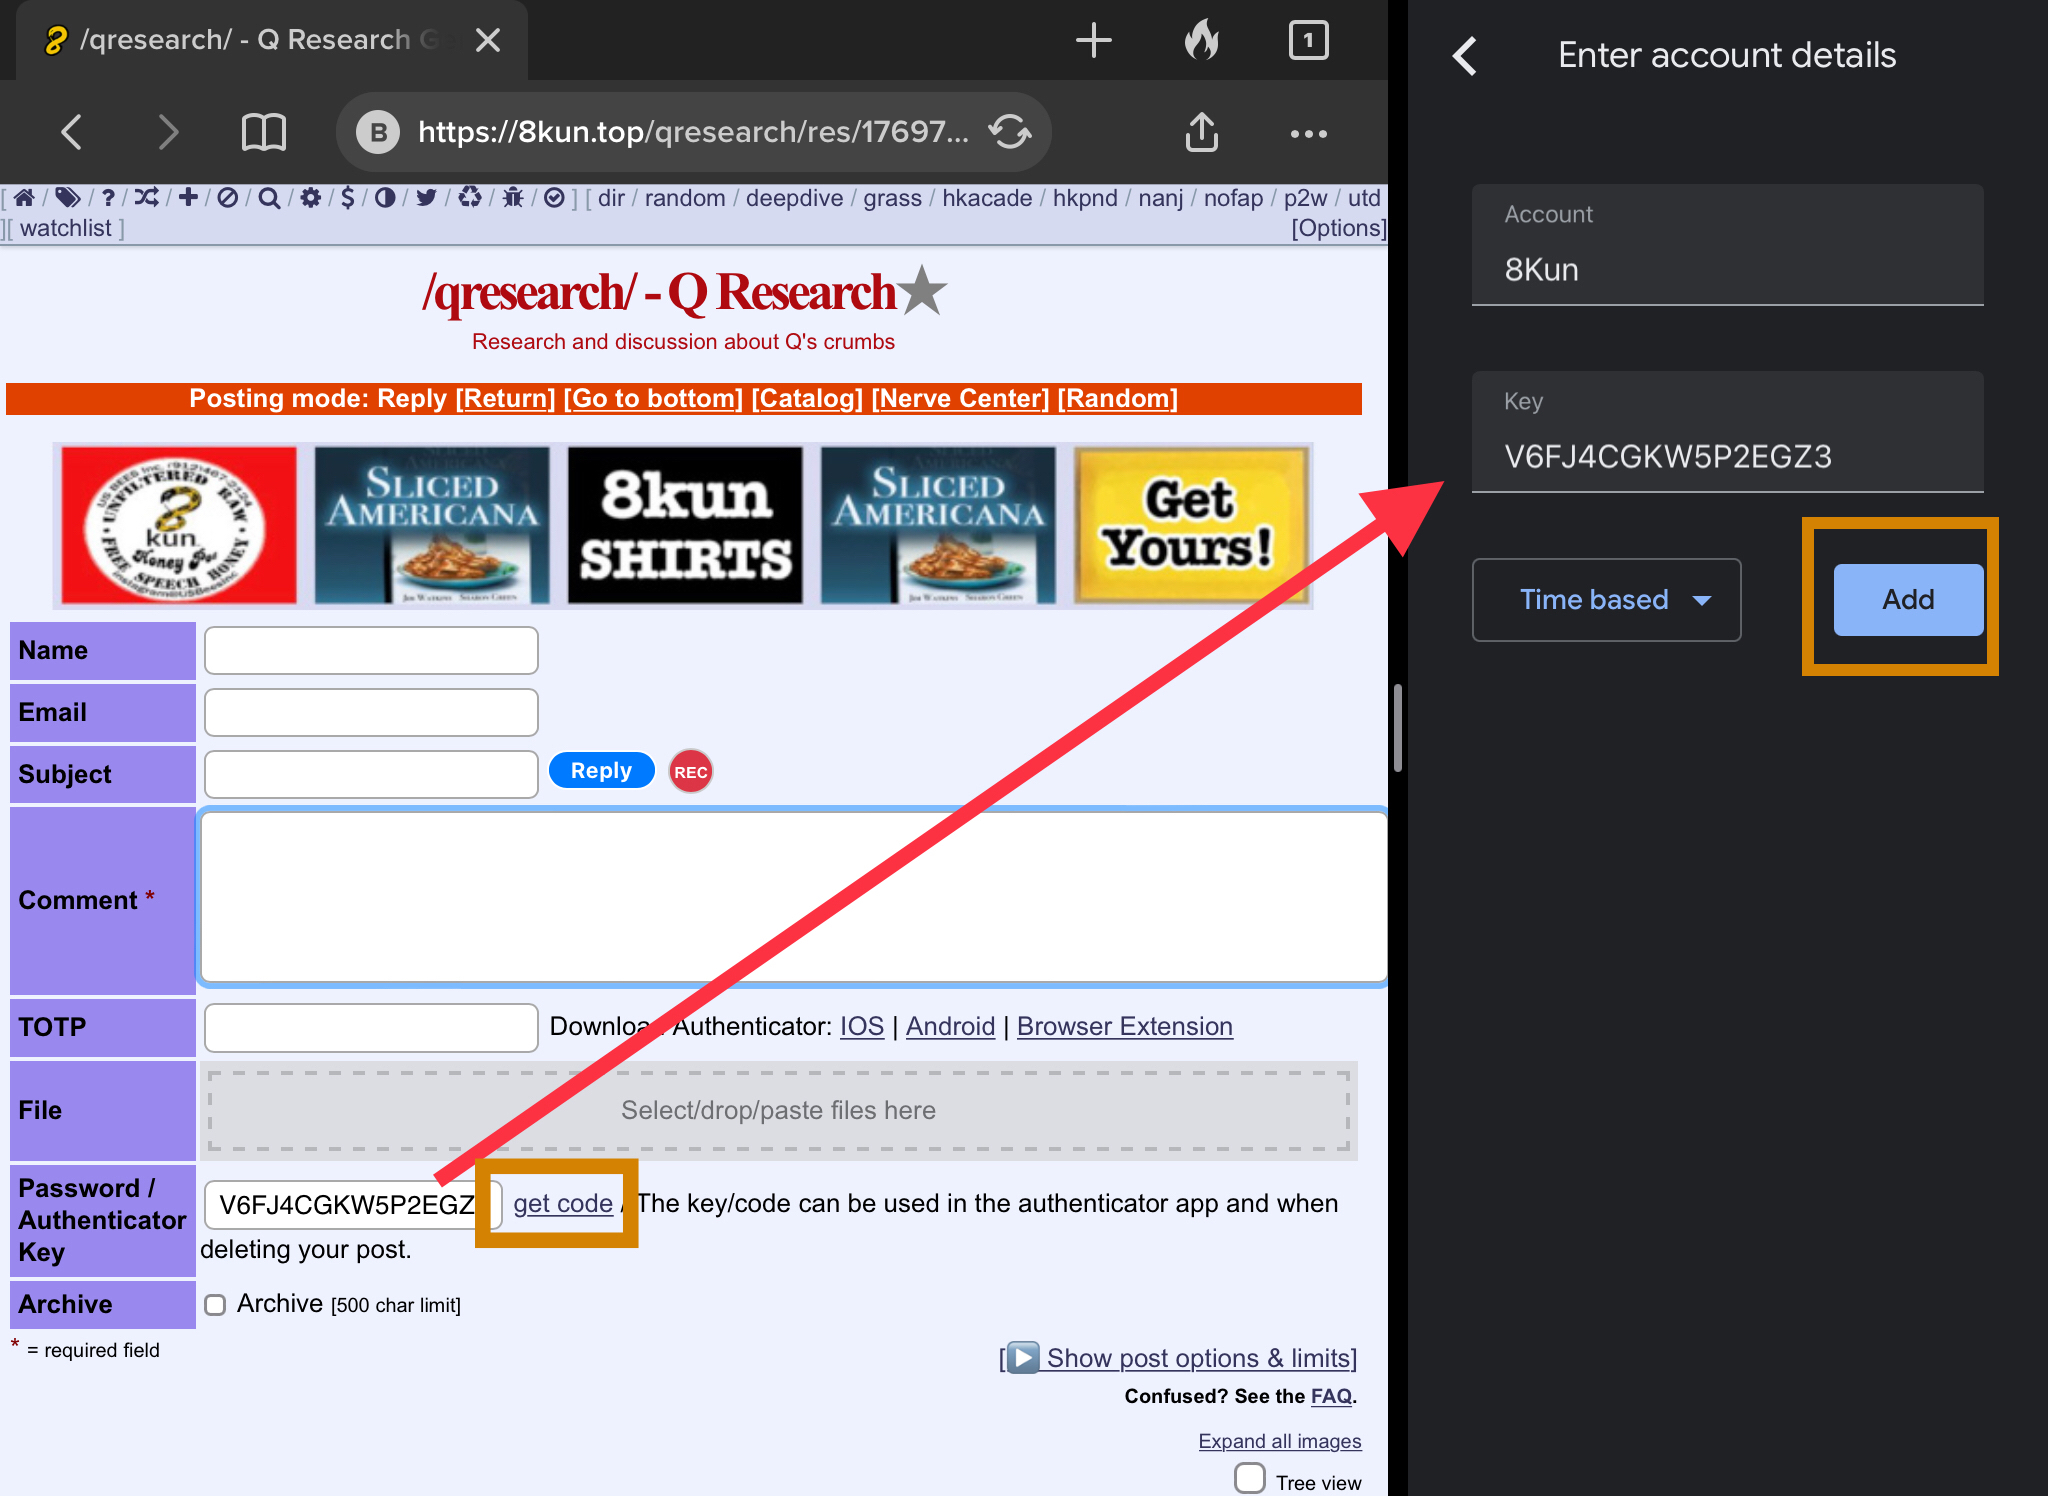Open the Browser Extension link
The image size is (2048, 1496).
coord(1124,1026)
